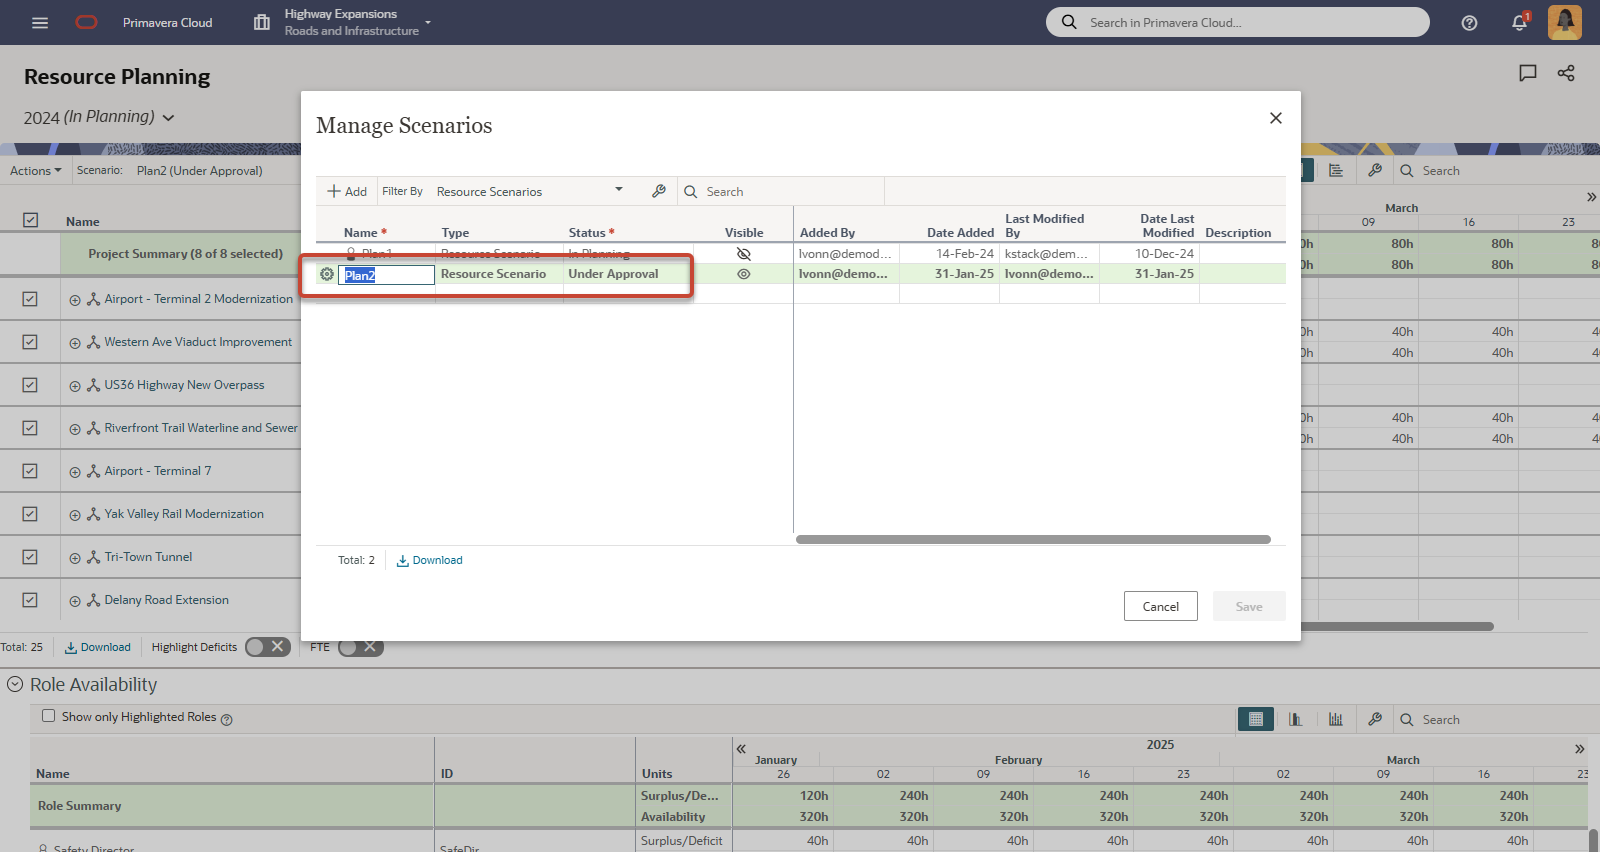This screenshot has width=1600, height=852.
Task: Open wrench settings in project toolbar
Action: 1375,171
